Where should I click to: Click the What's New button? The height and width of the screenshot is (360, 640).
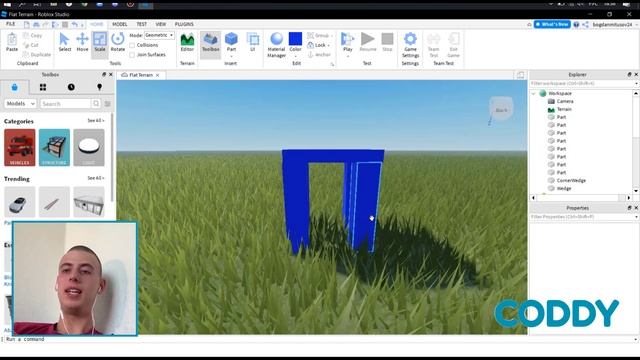click(x=552, y=24)
